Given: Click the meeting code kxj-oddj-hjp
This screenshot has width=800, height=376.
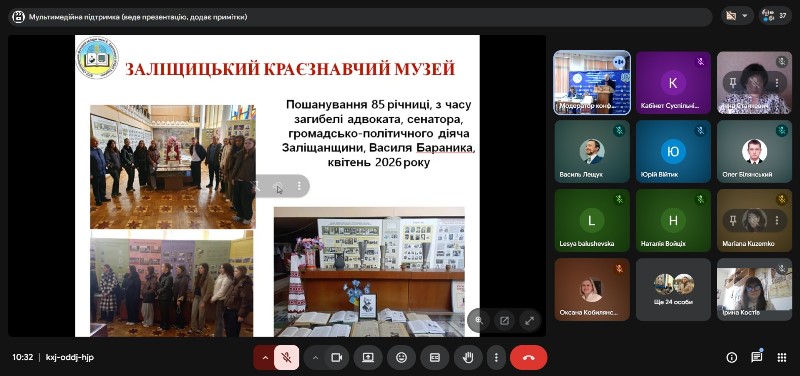Looking at the screenshot, I should pyautogui.click(x=70, y=358).
